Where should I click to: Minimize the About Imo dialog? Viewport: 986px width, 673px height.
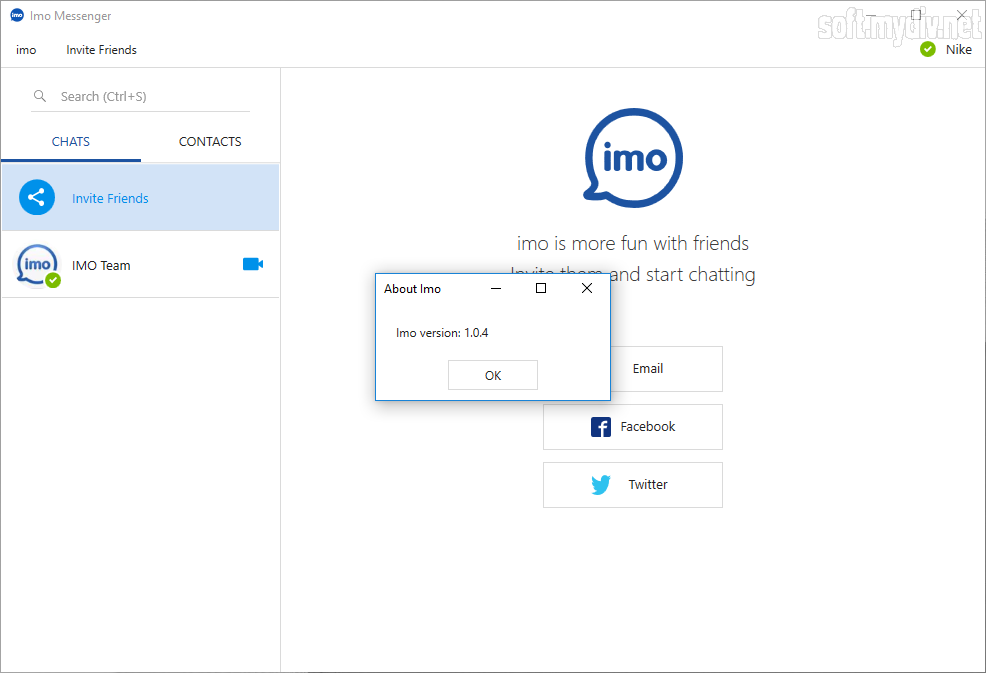coord(496,288)
